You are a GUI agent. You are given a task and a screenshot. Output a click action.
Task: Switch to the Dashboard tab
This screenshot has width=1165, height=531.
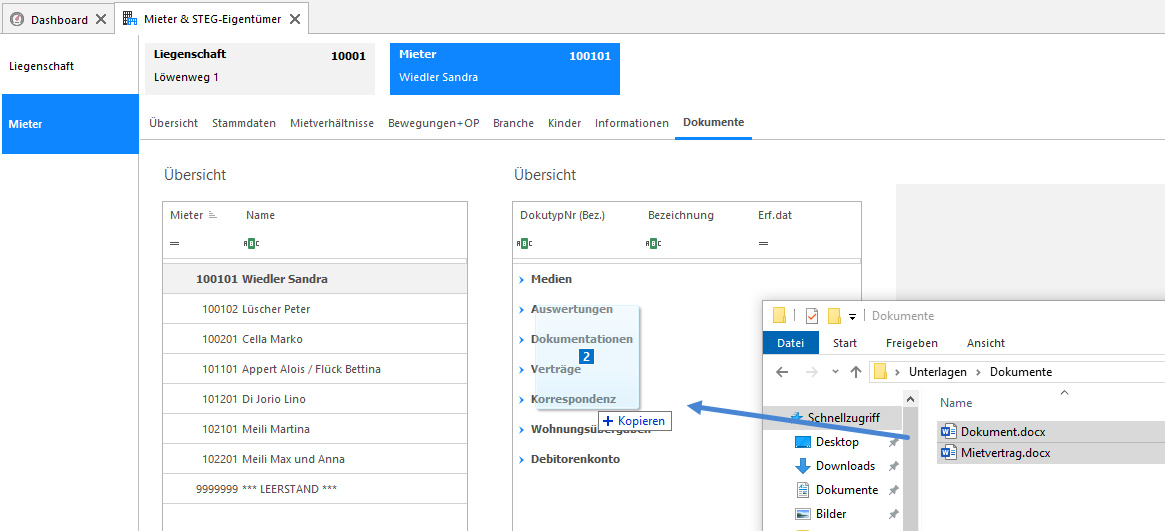coord(58,19)
